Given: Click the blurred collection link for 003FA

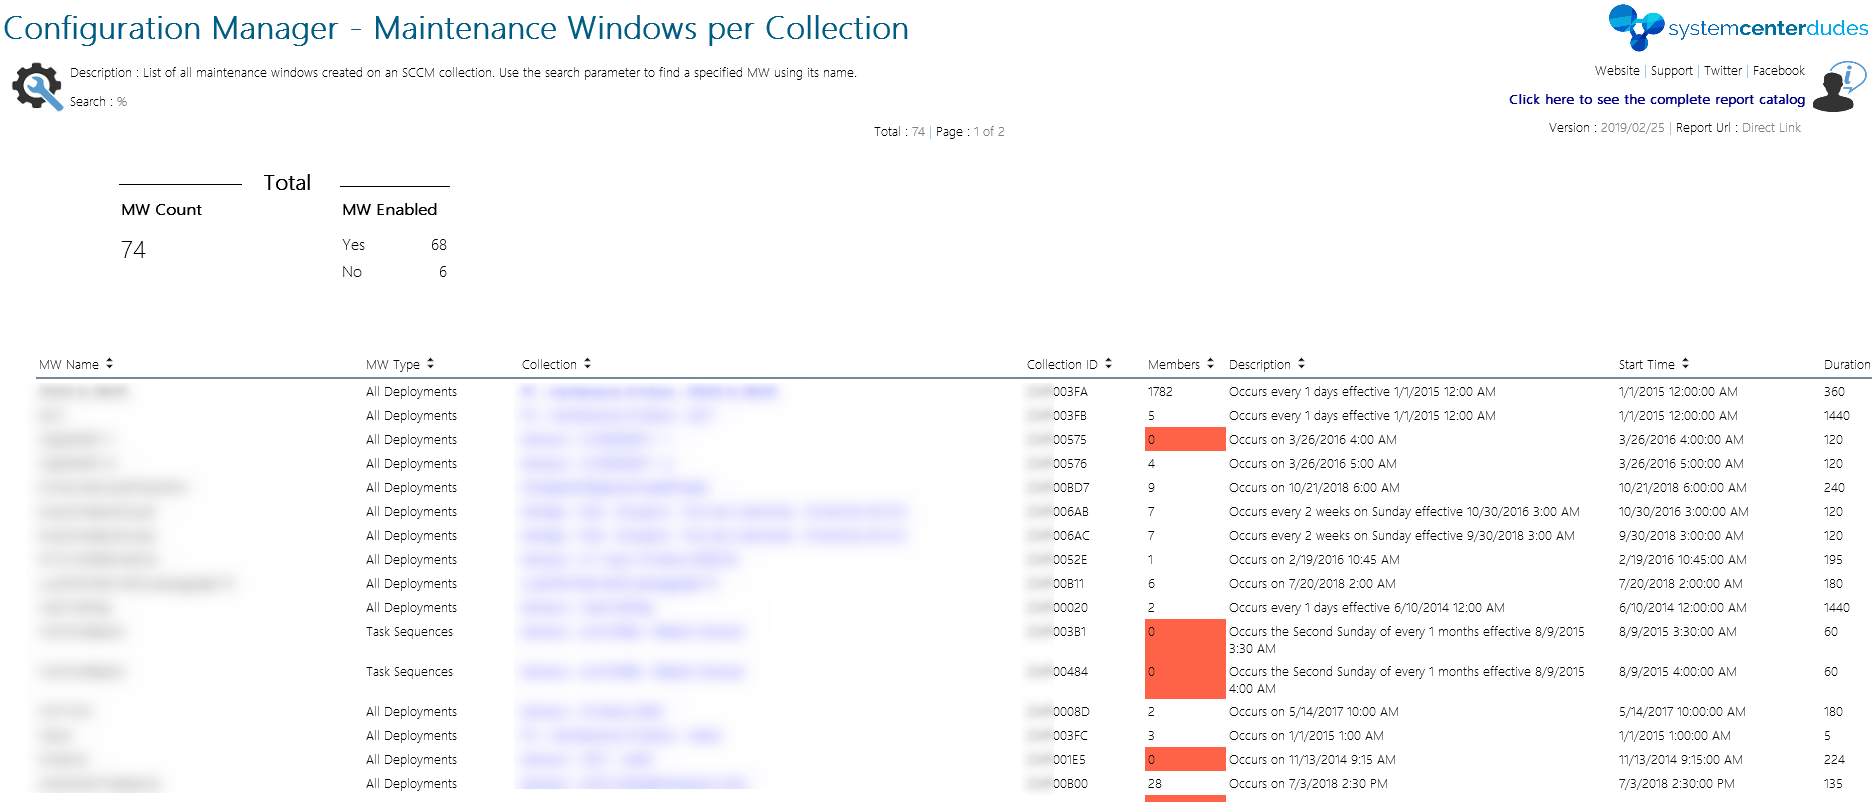Looking at the screenshot, I should [649, 392].
